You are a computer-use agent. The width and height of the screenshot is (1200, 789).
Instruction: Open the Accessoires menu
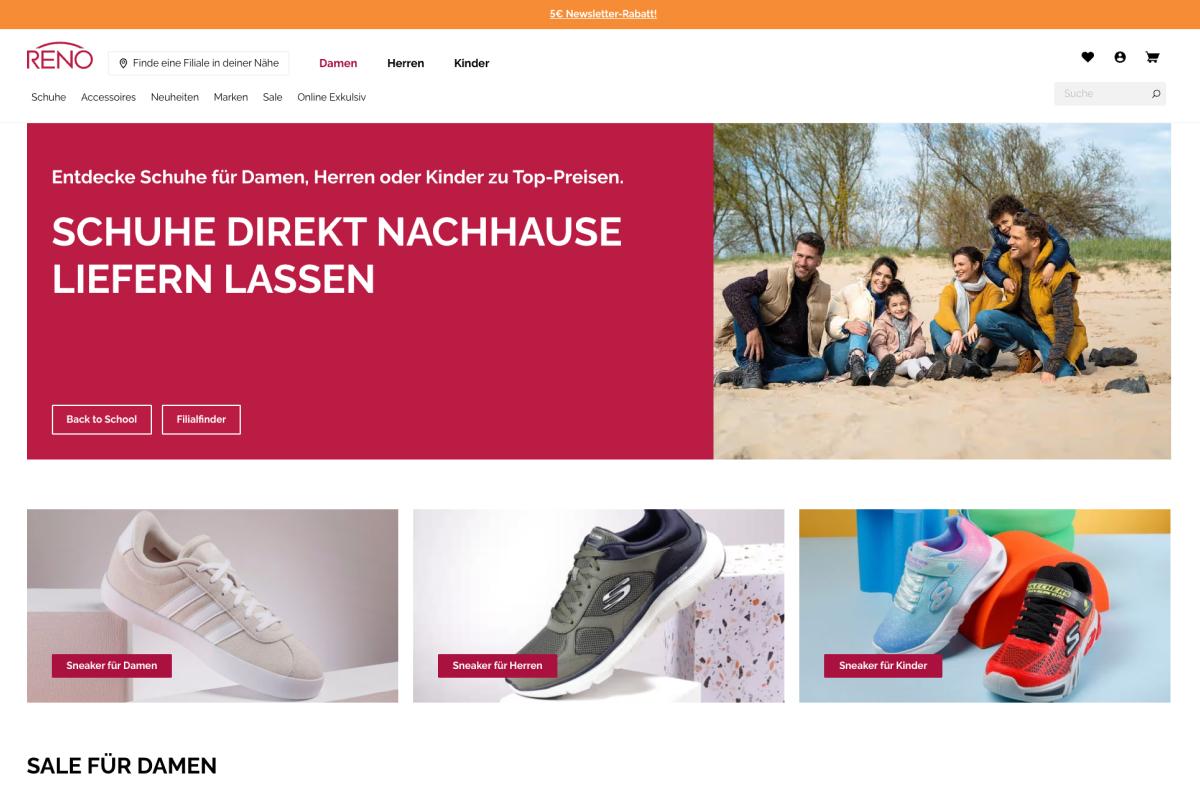coord(108,97)
